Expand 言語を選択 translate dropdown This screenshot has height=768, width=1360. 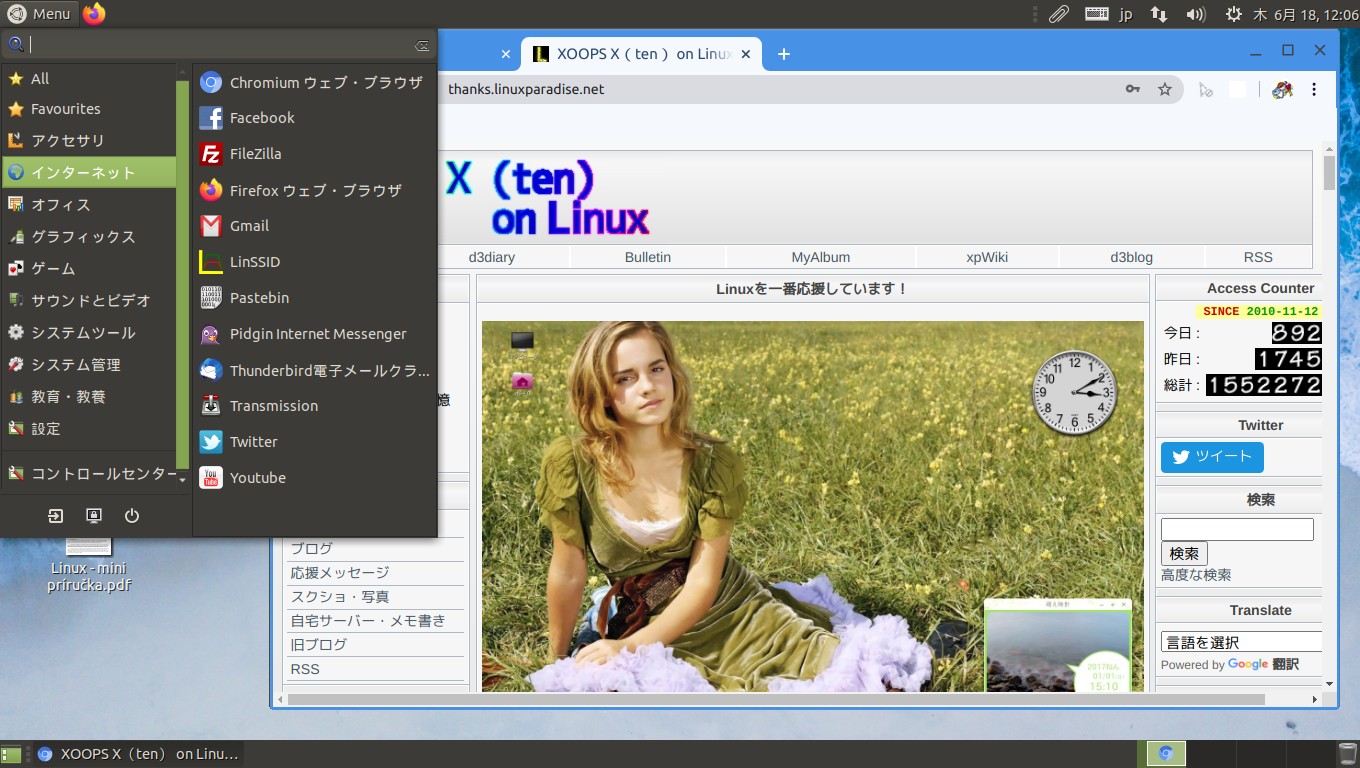1243,642
